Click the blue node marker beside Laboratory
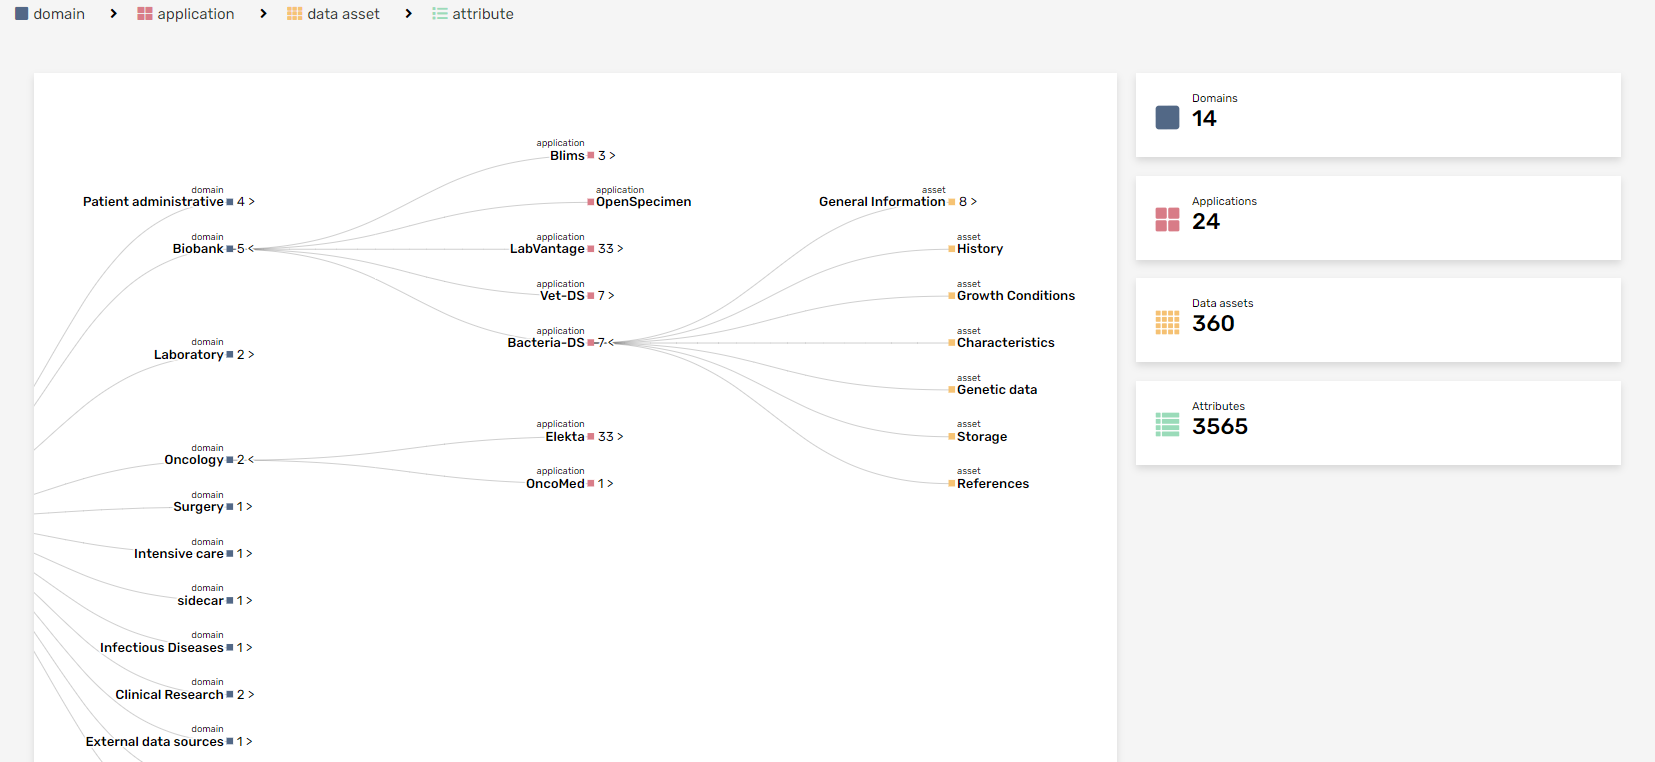1655x762 pixels. coord(230,355)
